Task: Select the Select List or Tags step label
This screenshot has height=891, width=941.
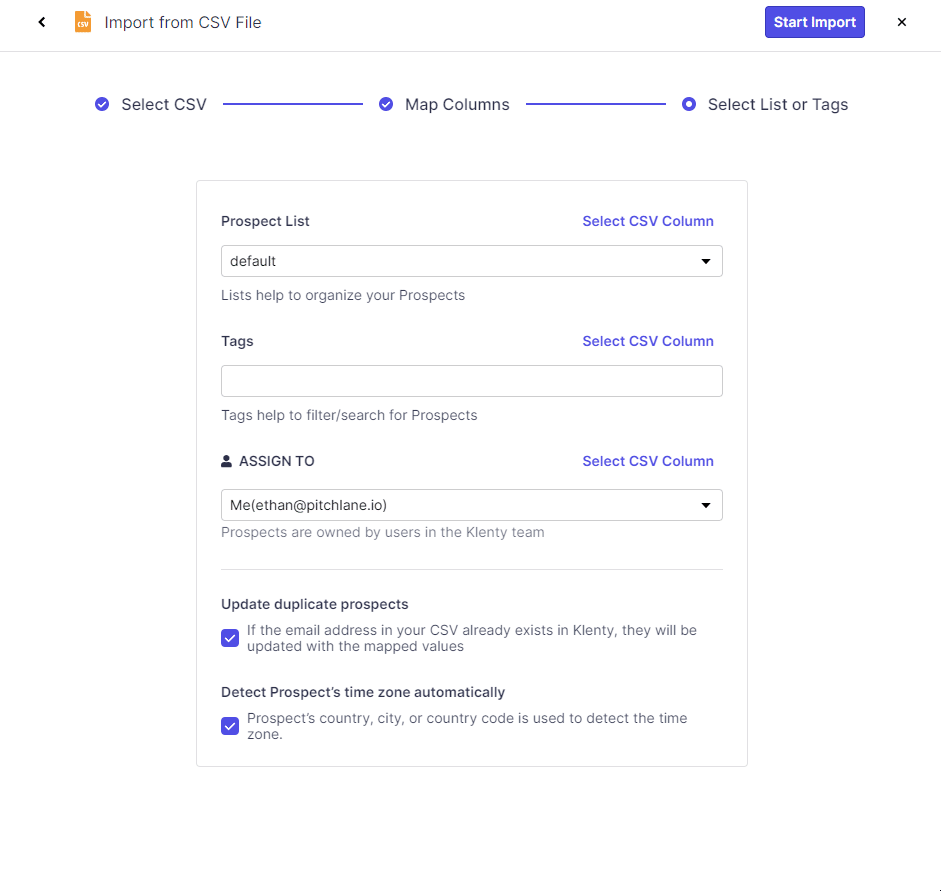Action: [777, 104]
